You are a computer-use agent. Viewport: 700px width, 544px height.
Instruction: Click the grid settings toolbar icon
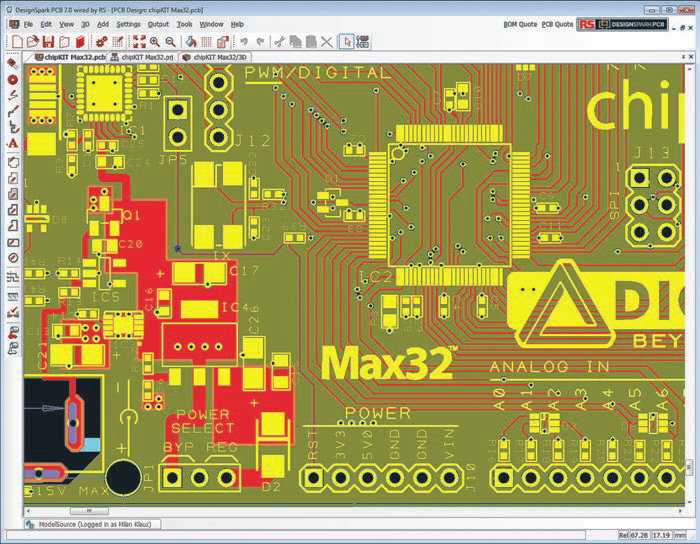(x=206, y=42)
